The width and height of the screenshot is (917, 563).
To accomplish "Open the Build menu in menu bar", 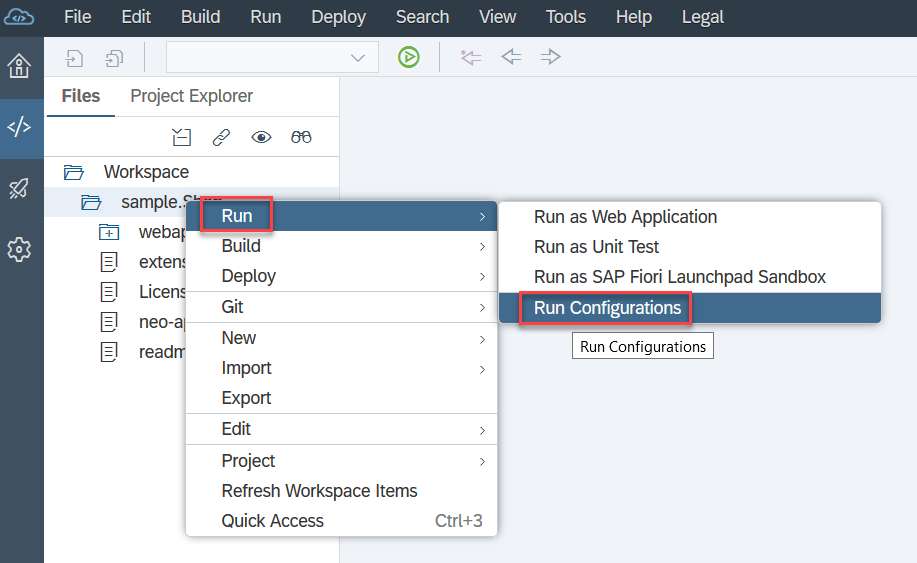I will point(201,17).
